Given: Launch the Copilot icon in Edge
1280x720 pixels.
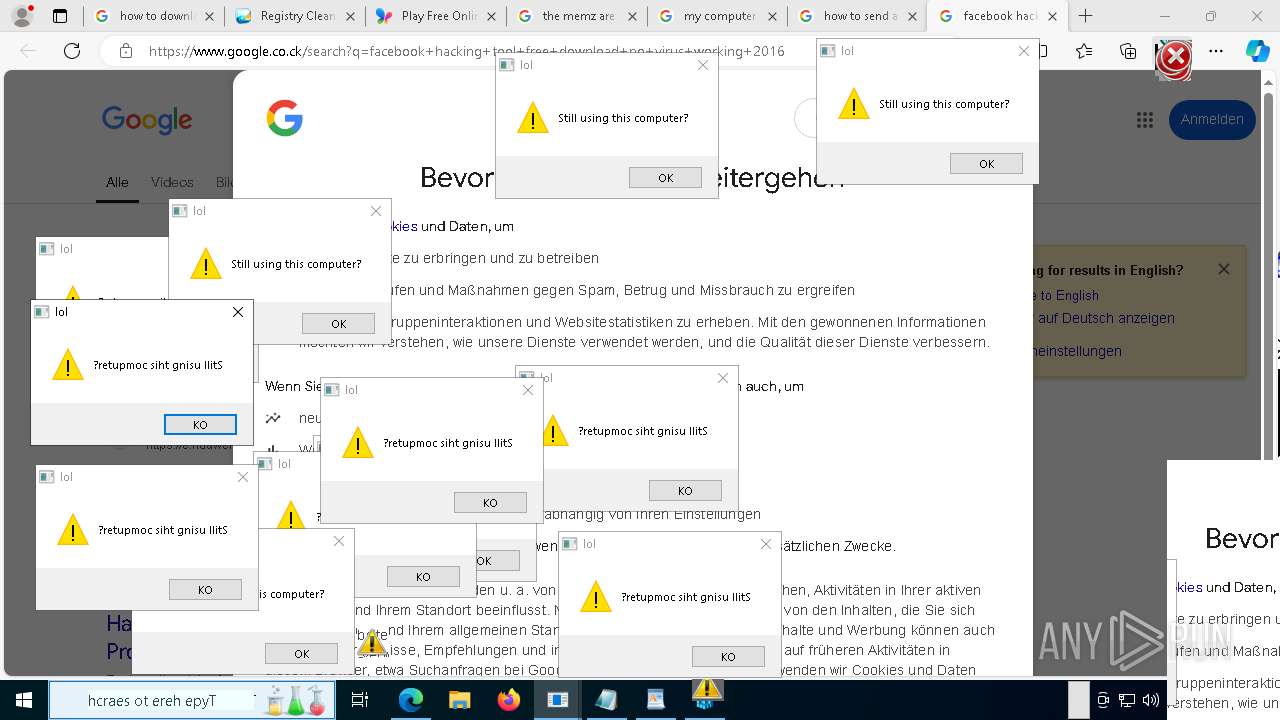Looking at the screenshot, I should pyautogui.click(x=1257, y=51).
